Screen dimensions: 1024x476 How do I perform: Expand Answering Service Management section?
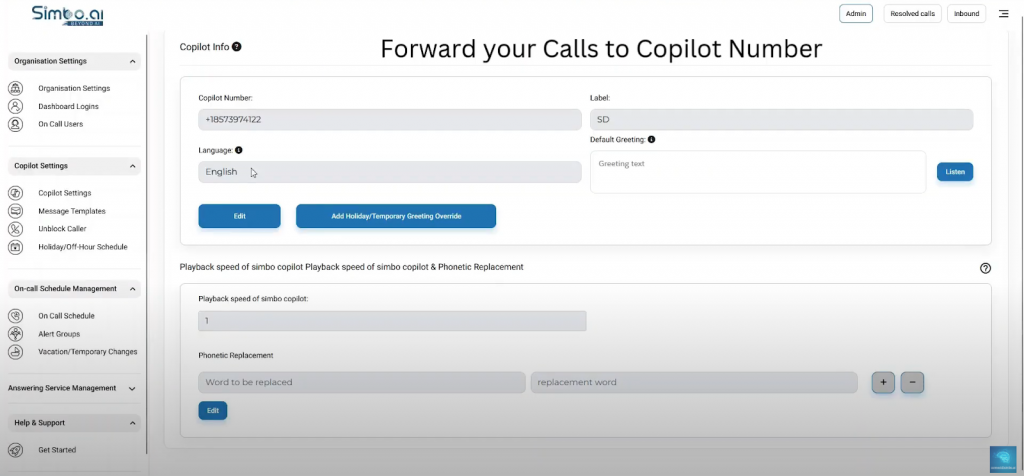(133, 388)
